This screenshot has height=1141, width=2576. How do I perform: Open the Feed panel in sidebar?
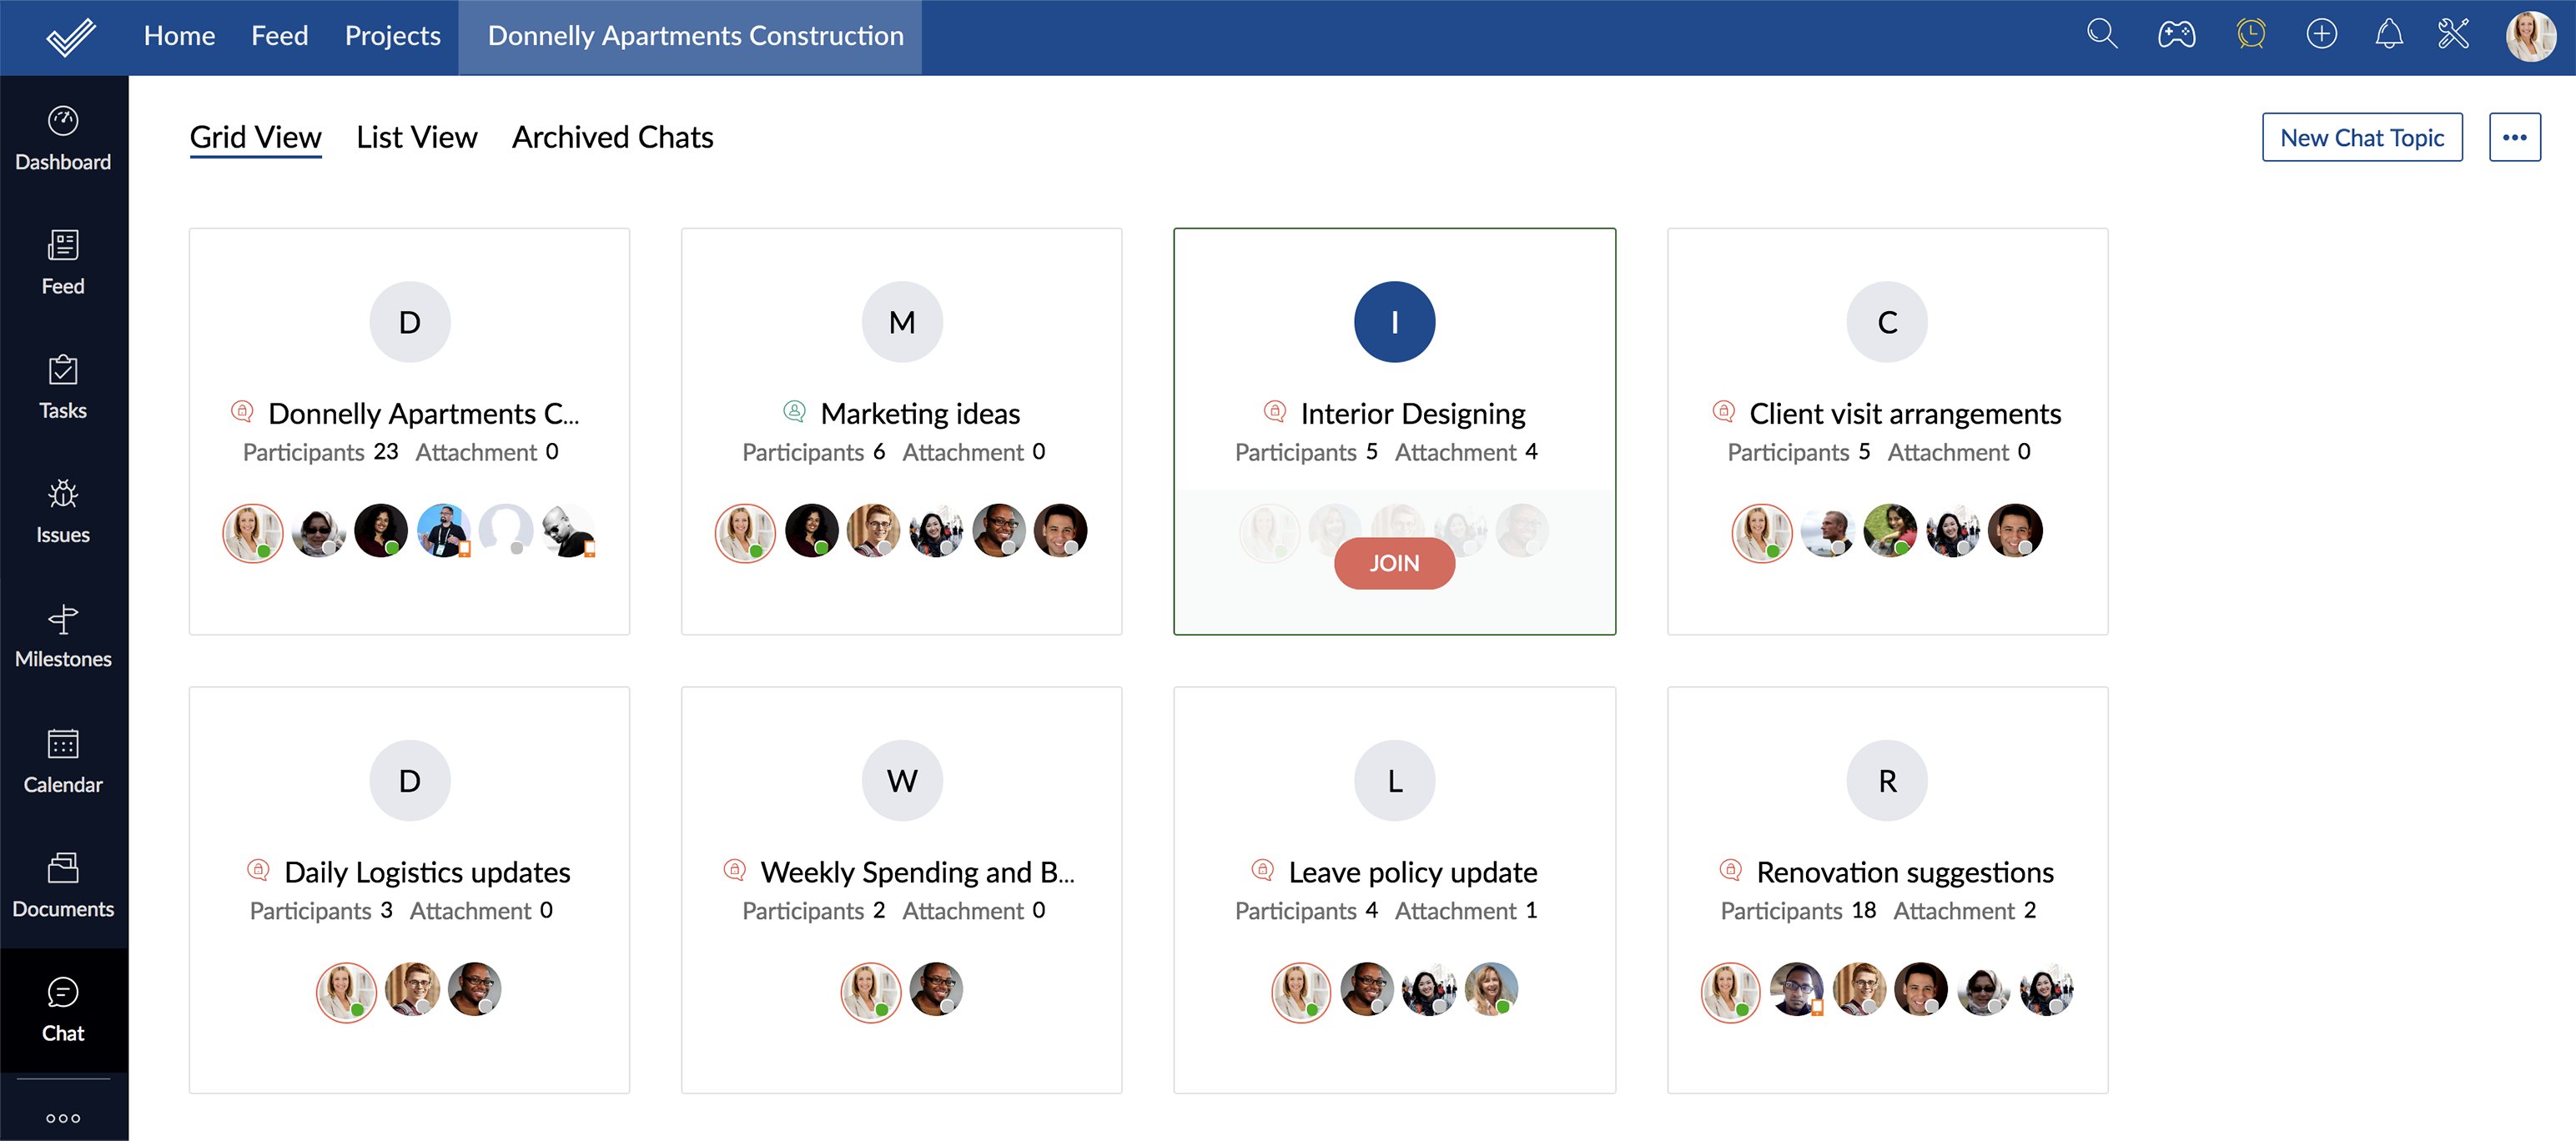63,263
